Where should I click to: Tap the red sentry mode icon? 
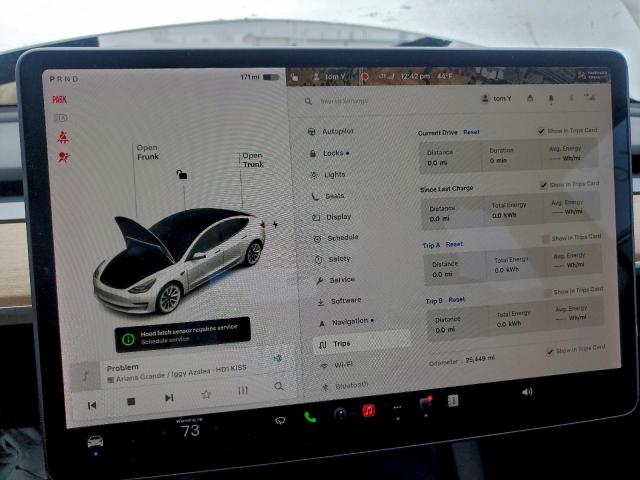tap(365, 76)
